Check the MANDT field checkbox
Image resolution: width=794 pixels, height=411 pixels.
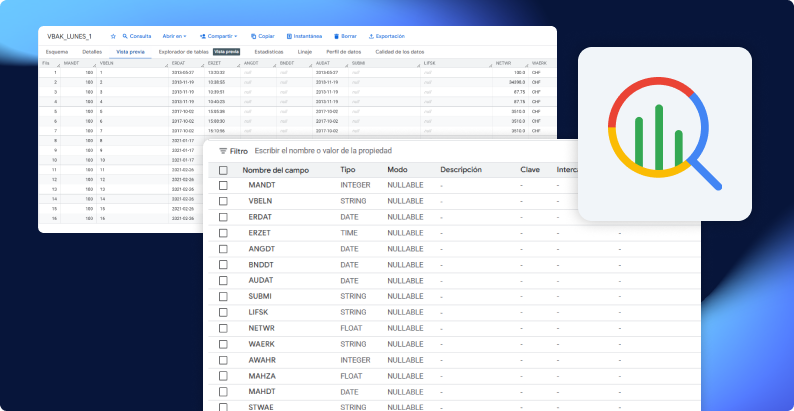pos(223,185)
